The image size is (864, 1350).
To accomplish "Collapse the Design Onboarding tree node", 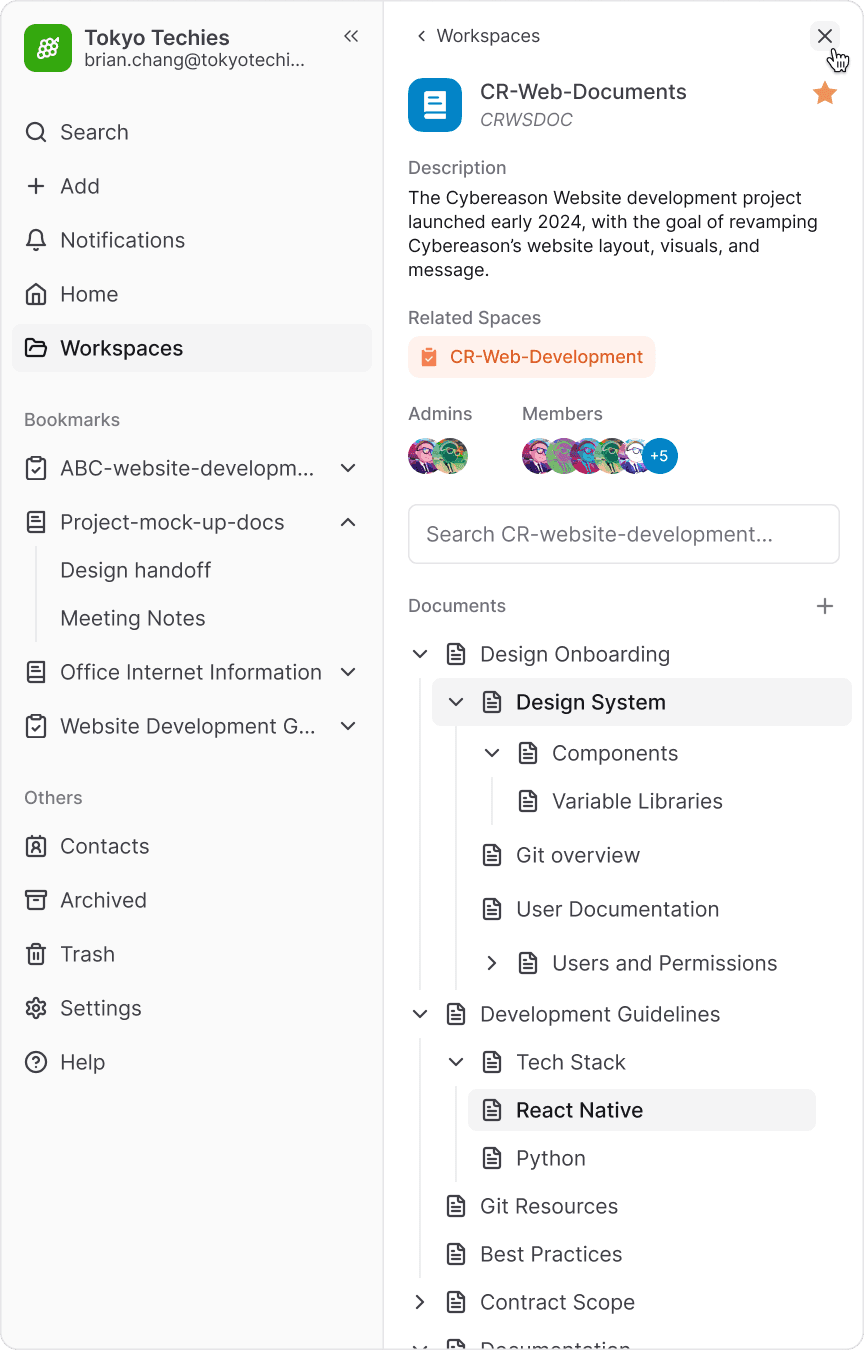I will click(x=420, y=654).
